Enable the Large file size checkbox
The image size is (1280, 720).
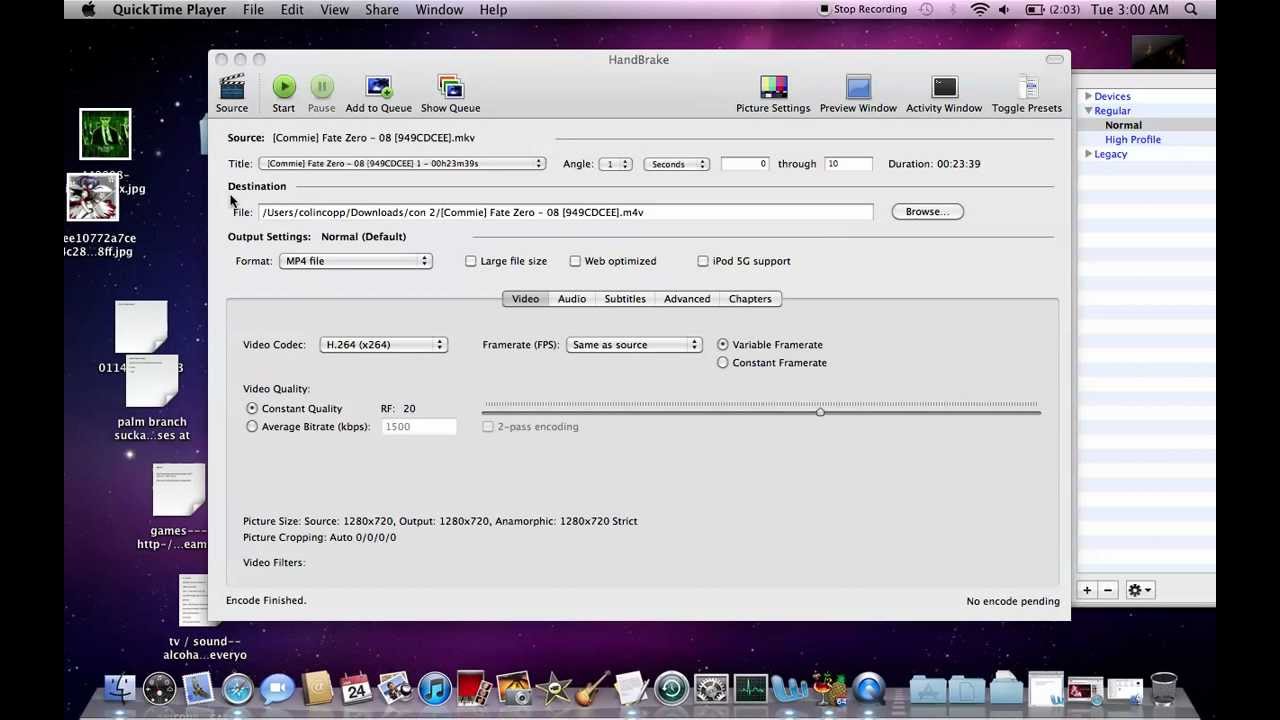(471, 261)
